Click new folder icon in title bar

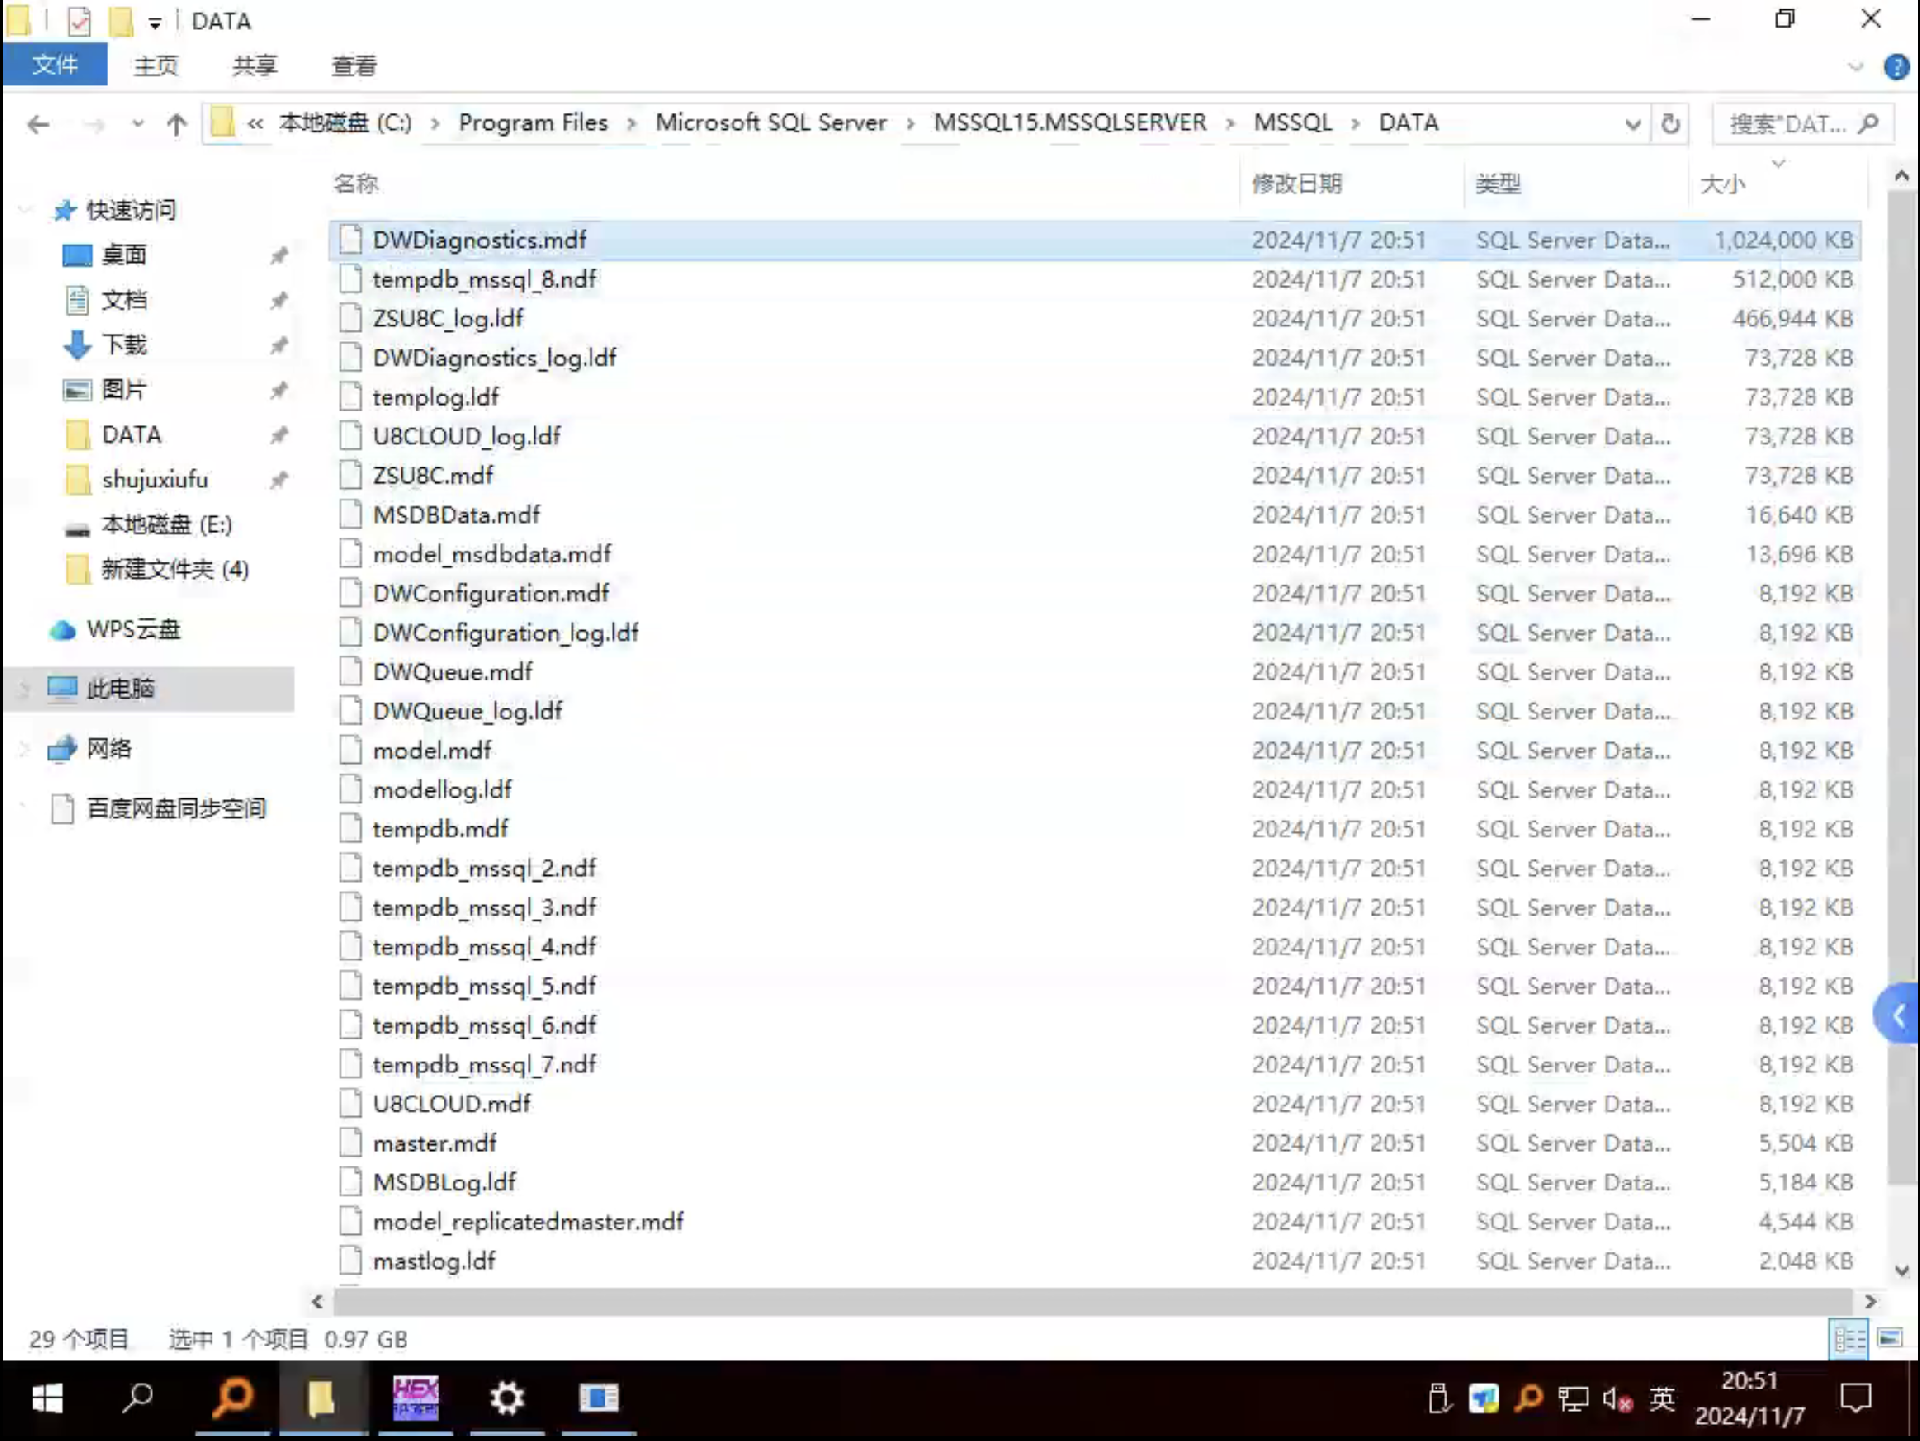(120, 21)
